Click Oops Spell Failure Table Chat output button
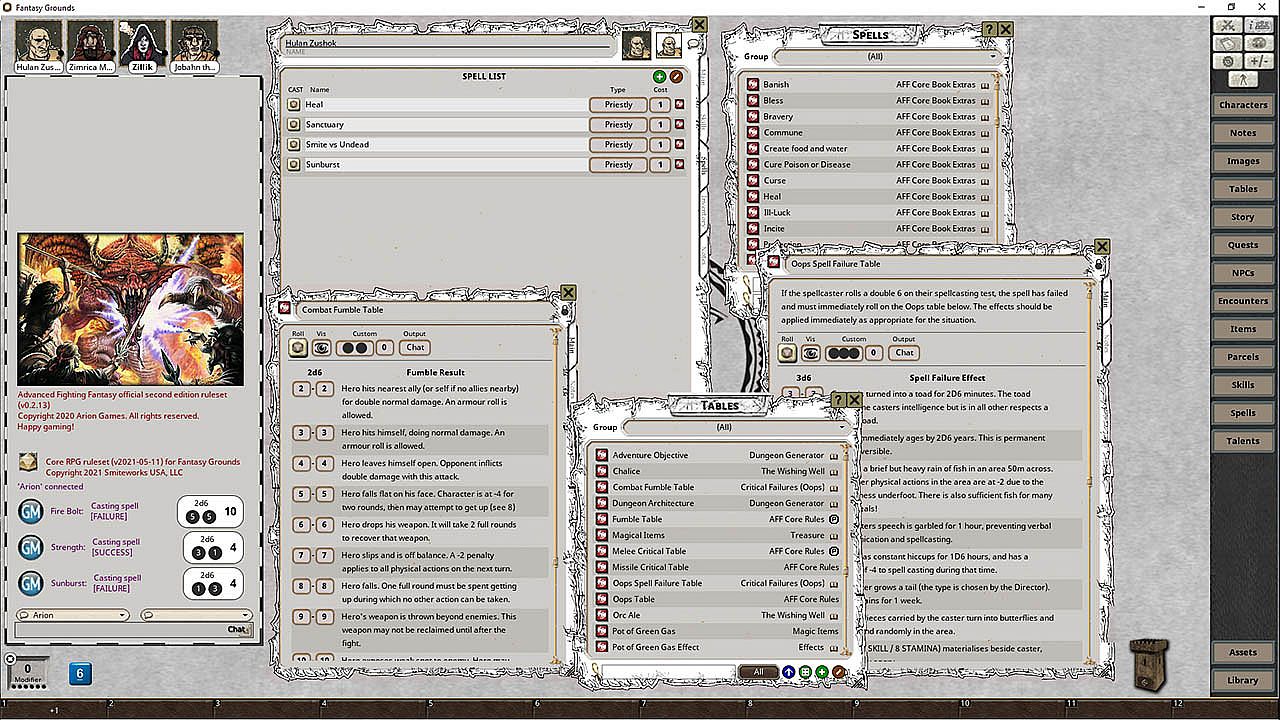 (x=904, y=353)
